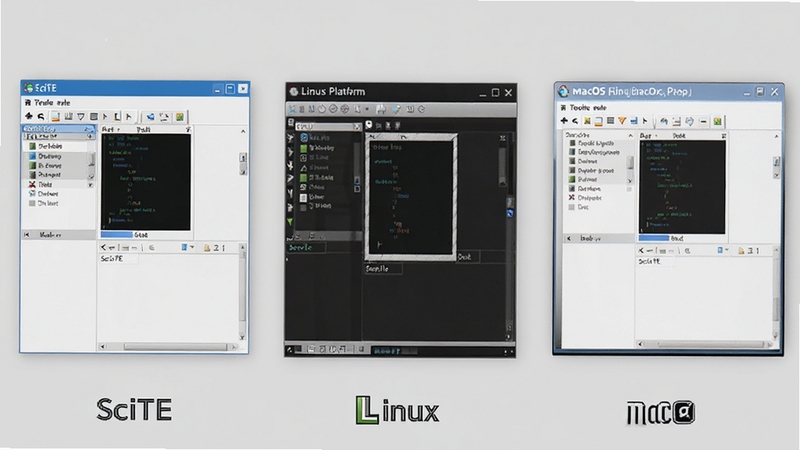
Task: Open the blue dropdown in SciTE output toolbar
Action: (x=187, y=247)
